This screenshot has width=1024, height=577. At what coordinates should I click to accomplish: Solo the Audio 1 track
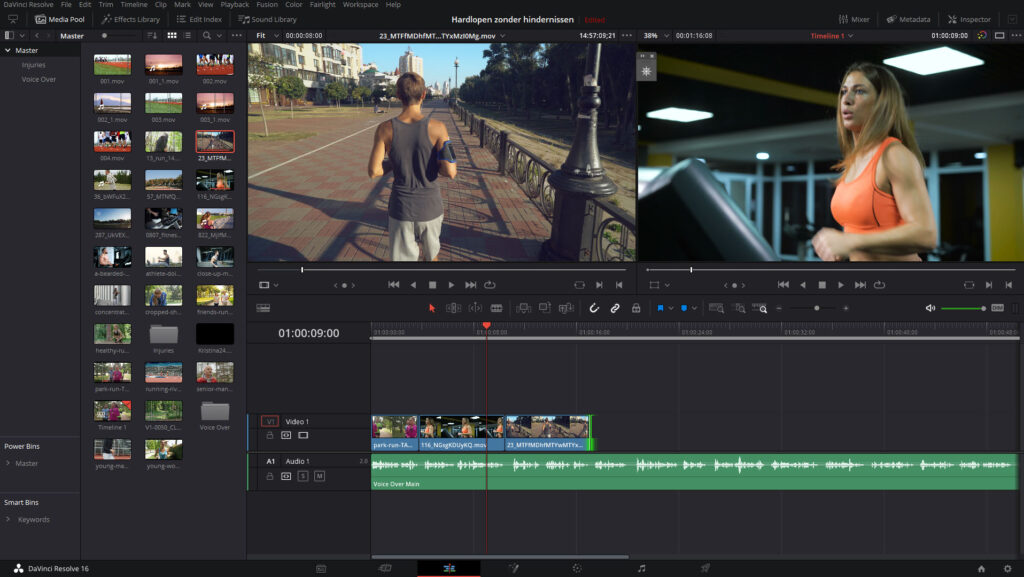pos(303,476)
